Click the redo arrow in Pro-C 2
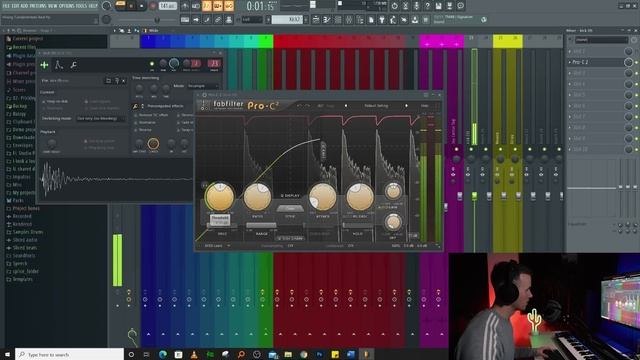Image resolution: width=640 pixels, height=360 pixels. [308, 106]
